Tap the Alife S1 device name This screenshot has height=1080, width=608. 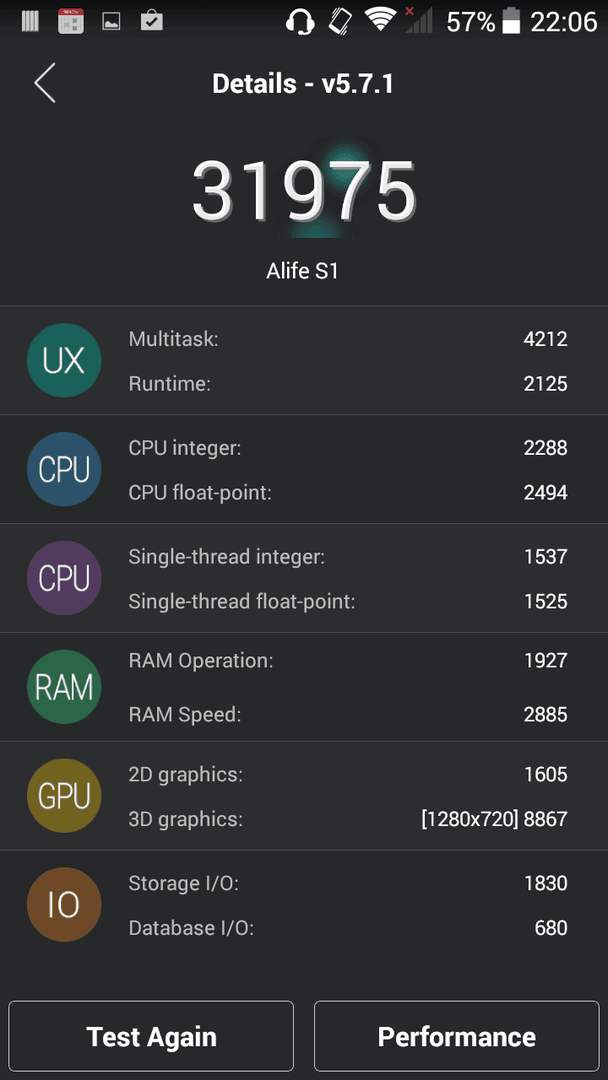302,271
